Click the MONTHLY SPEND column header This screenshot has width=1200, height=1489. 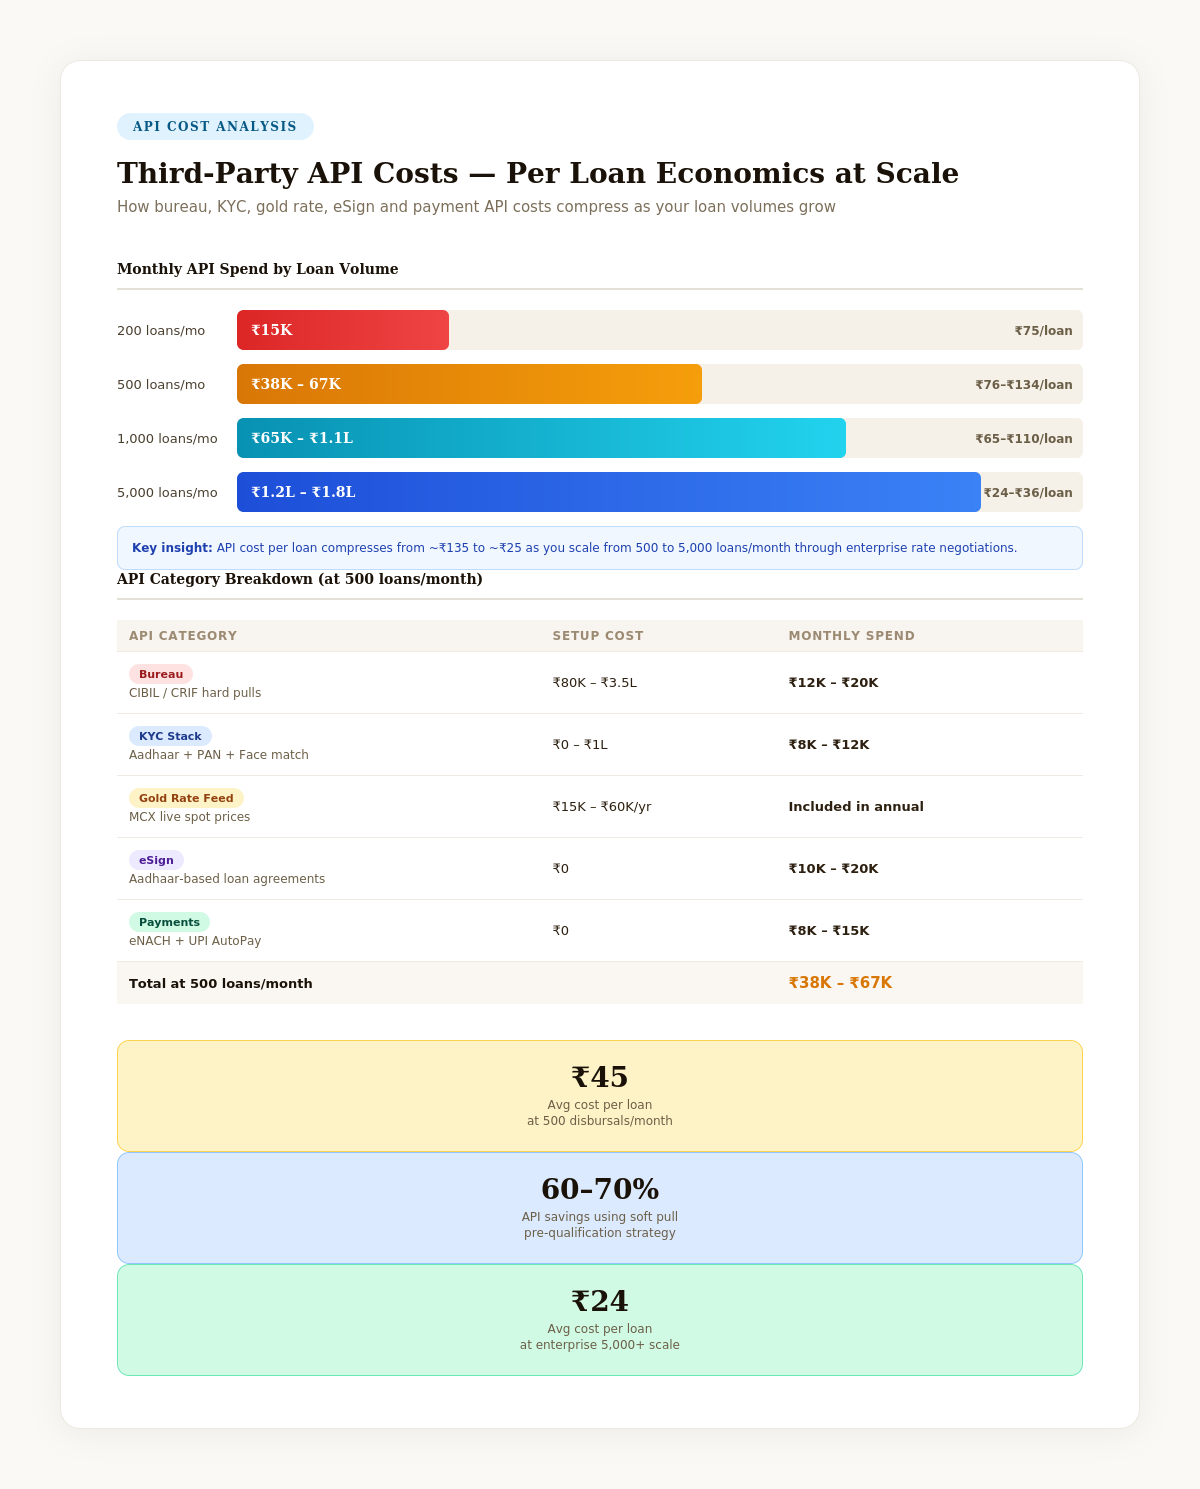pyautogui.click(x=852, y=636)
